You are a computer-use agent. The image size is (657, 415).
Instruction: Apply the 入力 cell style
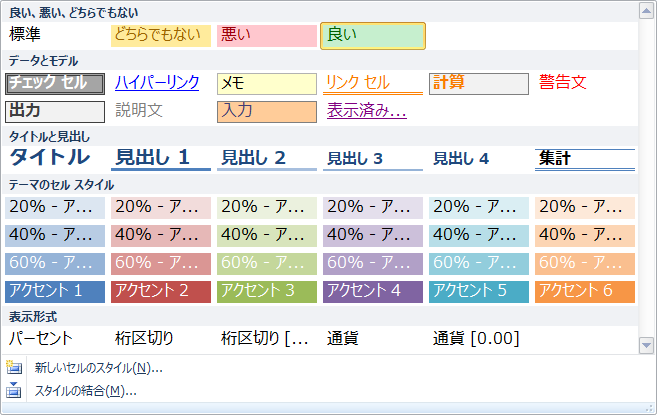pyautogui.click(x=267, y=112)
